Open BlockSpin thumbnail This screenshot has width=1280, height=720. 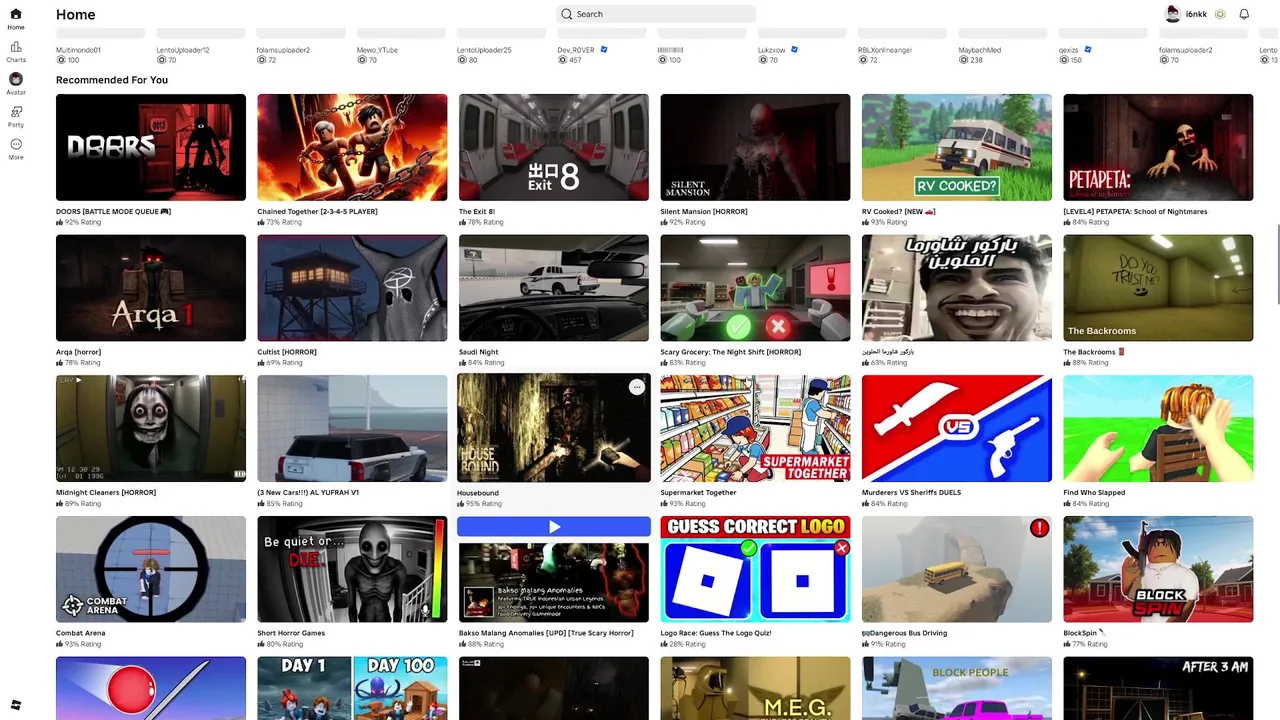pos(1158,569)
